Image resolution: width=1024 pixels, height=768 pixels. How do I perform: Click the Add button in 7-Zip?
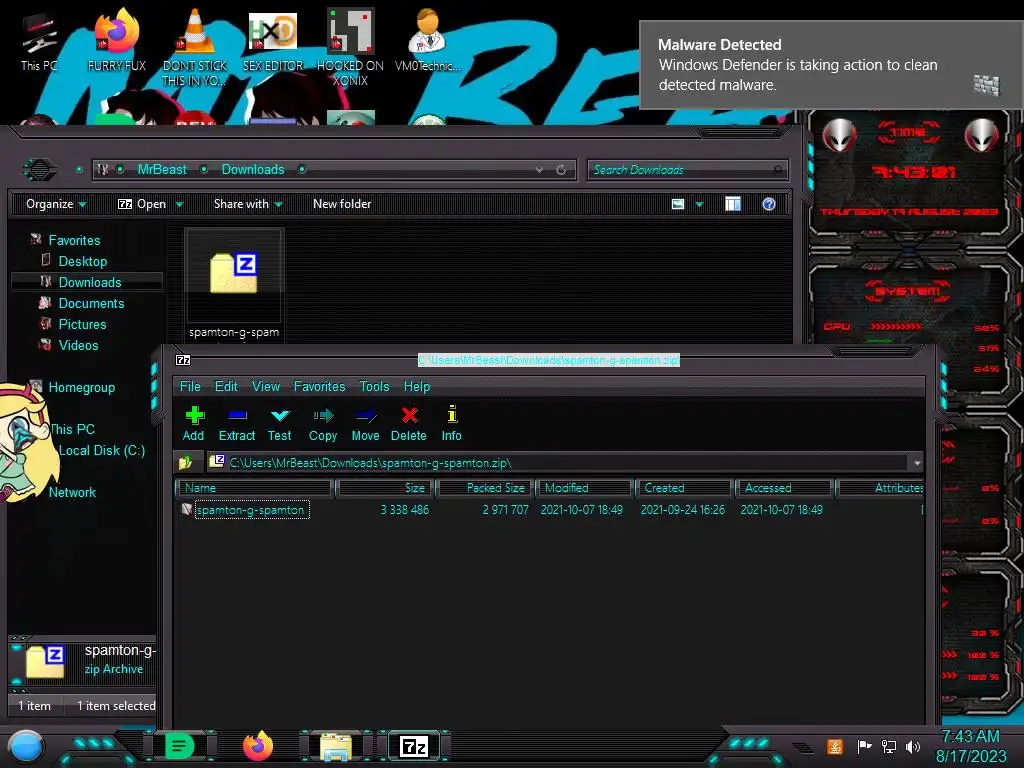tap(194, 424)
